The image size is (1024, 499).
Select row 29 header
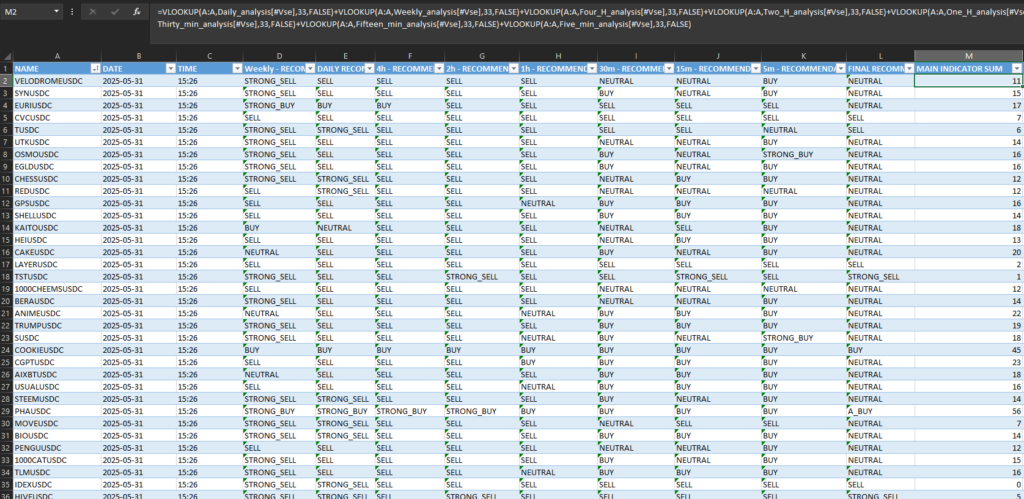point(6,411)
